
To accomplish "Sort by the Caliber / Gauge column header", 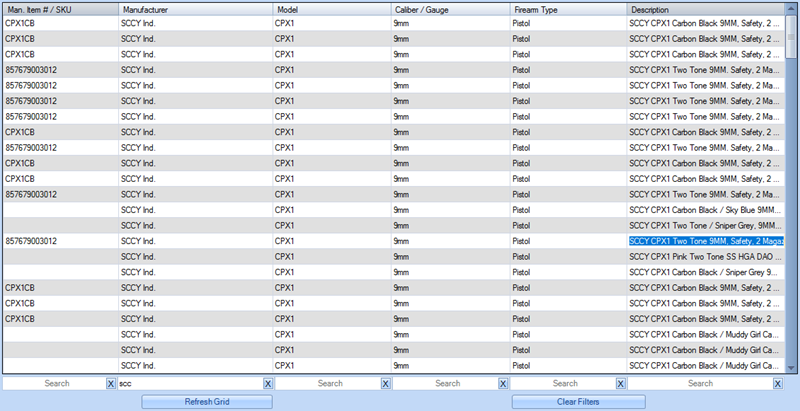I will (451, 10).
